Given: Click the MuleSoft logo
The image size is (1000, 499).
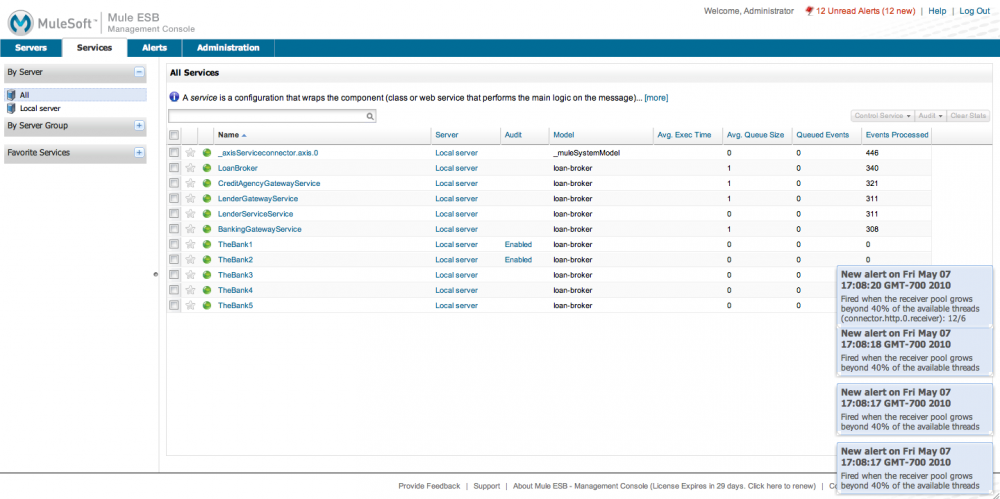Looking at the screenshot, I should (54, 22).
